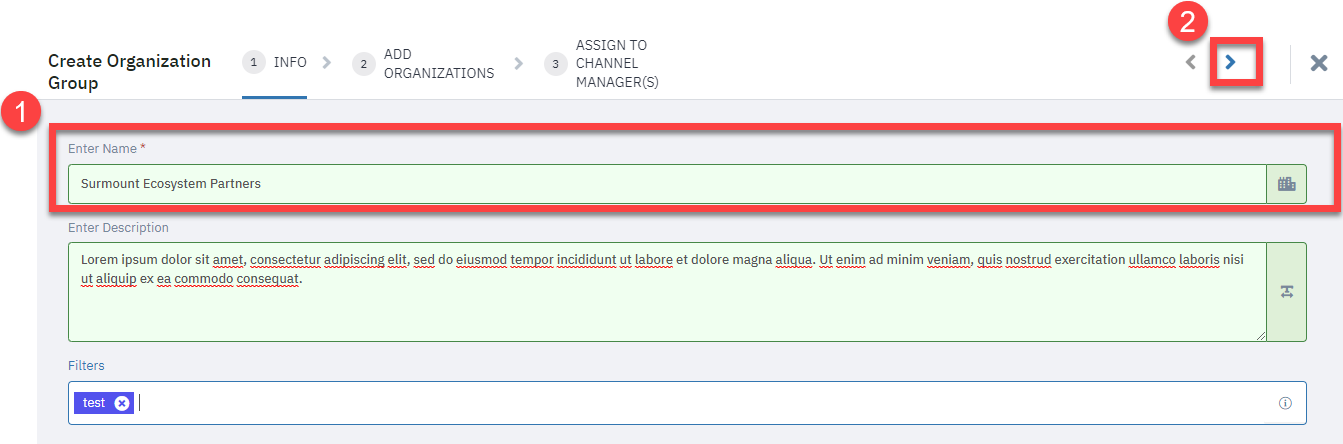Select the INFO step tab

tap(274, 63)
